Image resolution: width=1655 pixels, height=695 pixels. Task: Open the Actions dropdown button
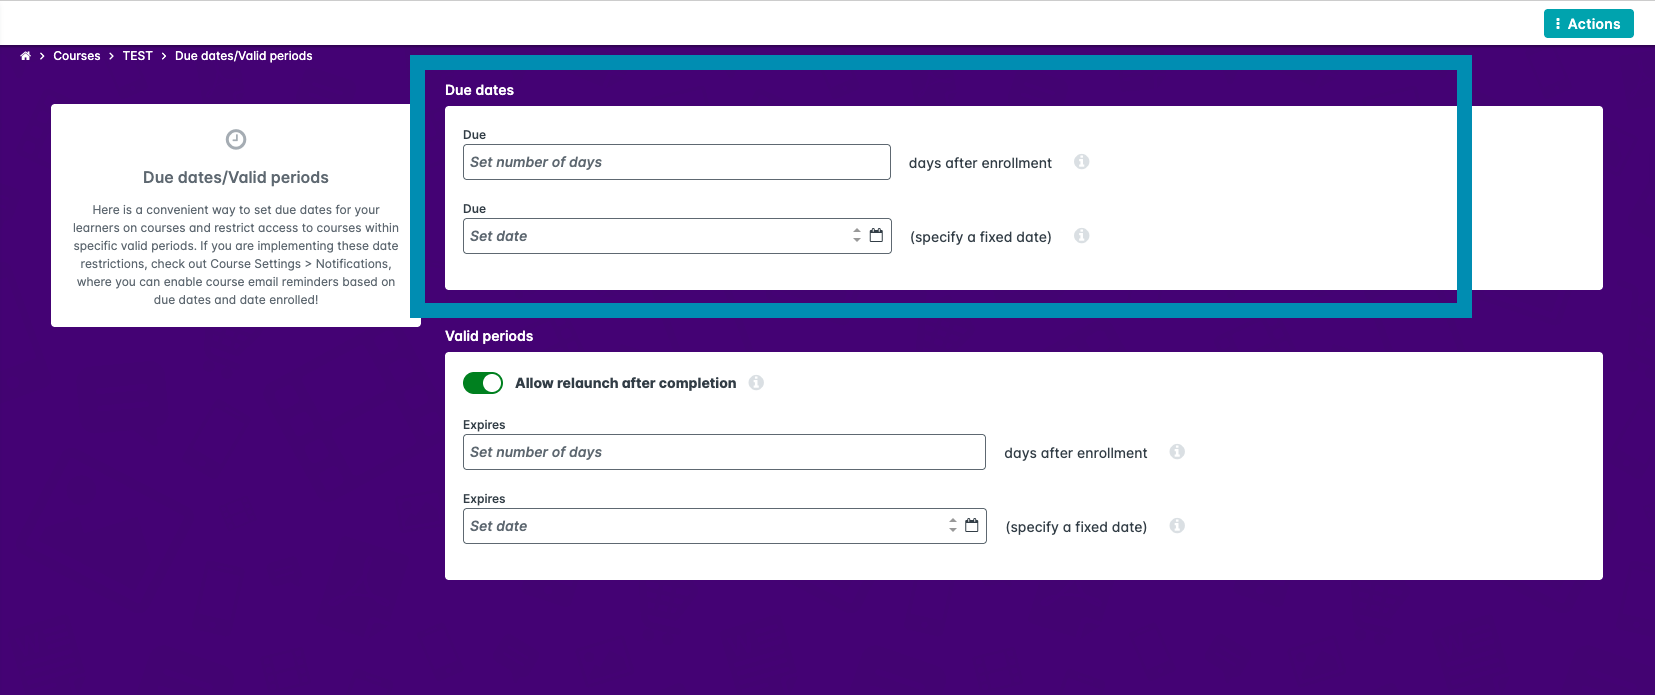tap(1588, 24)
